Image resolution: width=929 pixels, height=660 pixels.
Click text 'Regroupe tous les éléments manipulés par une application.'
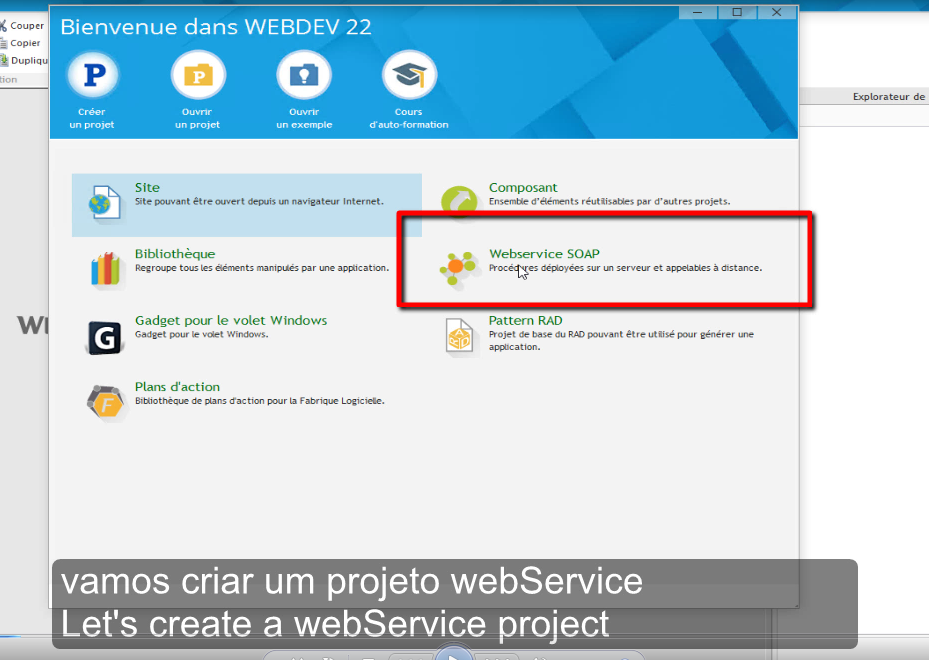coord(262,268)
